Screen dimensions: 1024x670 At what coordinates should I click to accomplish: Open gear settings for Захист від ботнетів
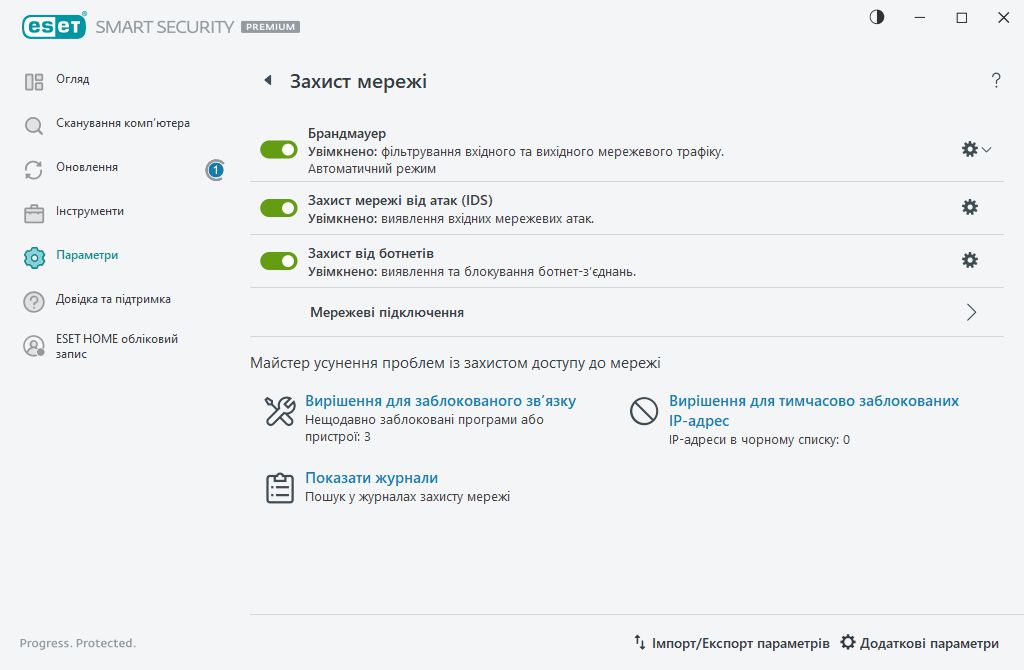pos(969,260)
